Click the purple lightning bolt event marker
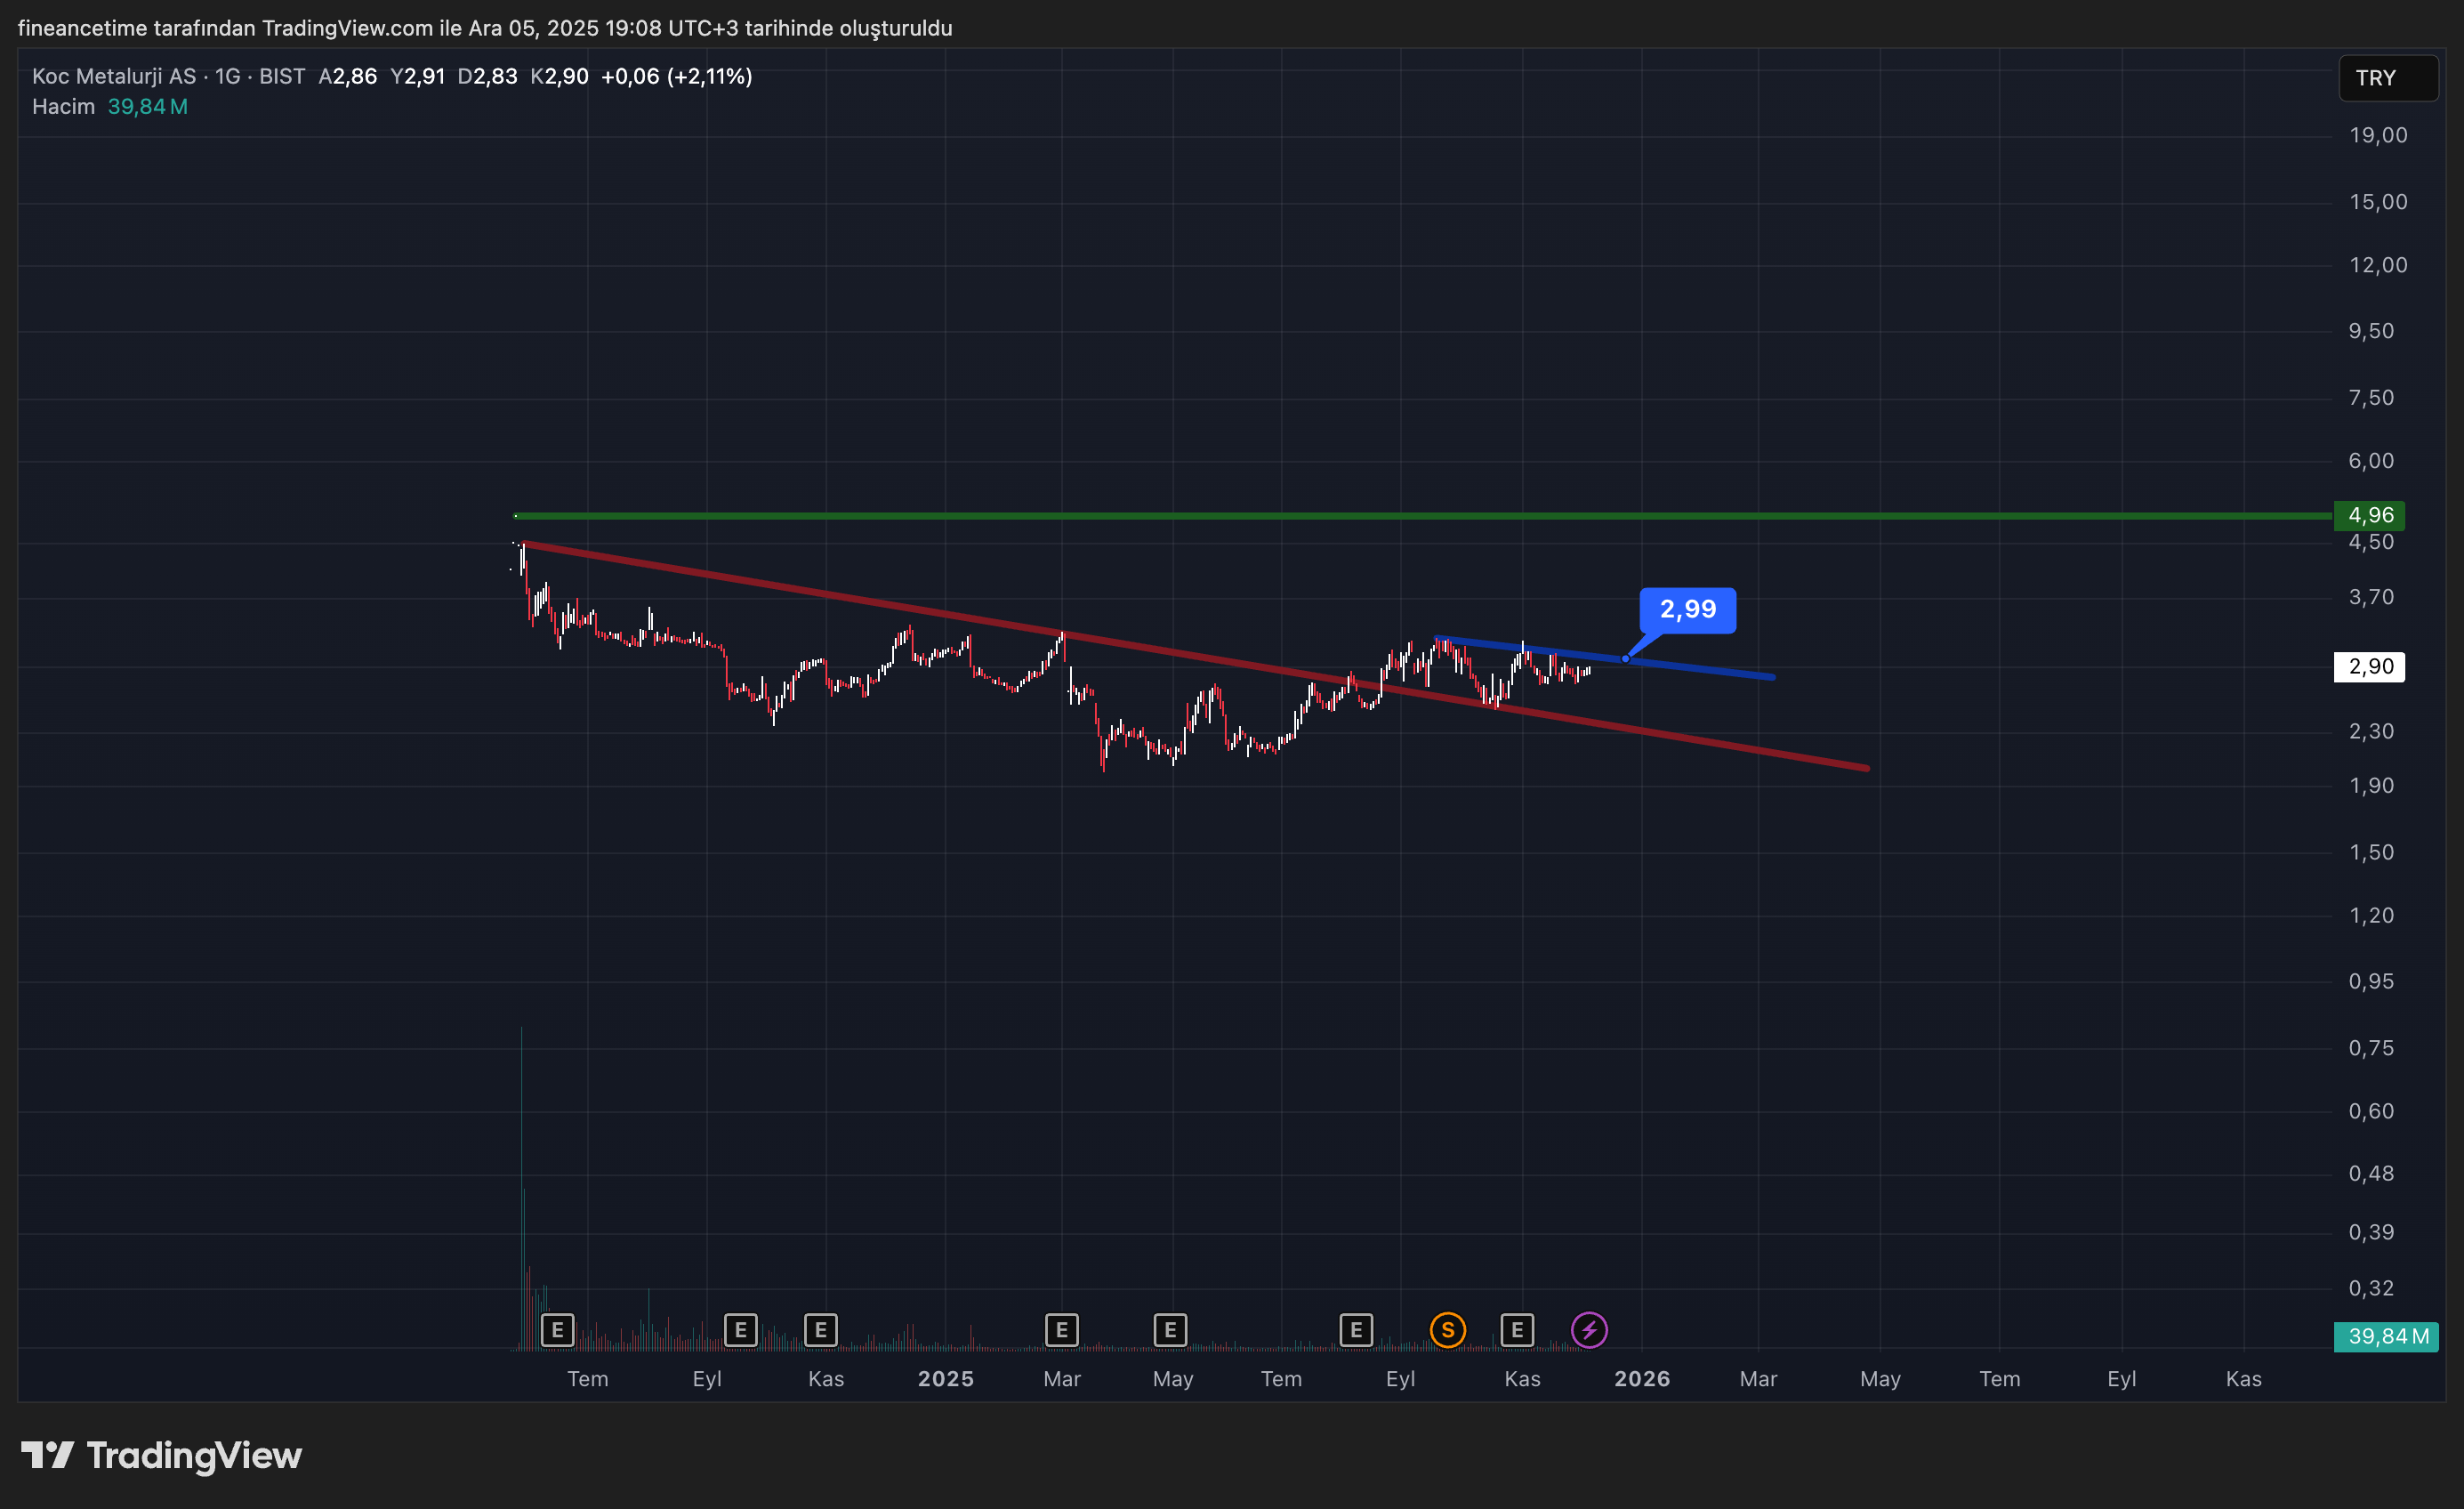The width and height of the screenshot is (2464, 1509). tap(1588, 1330)
